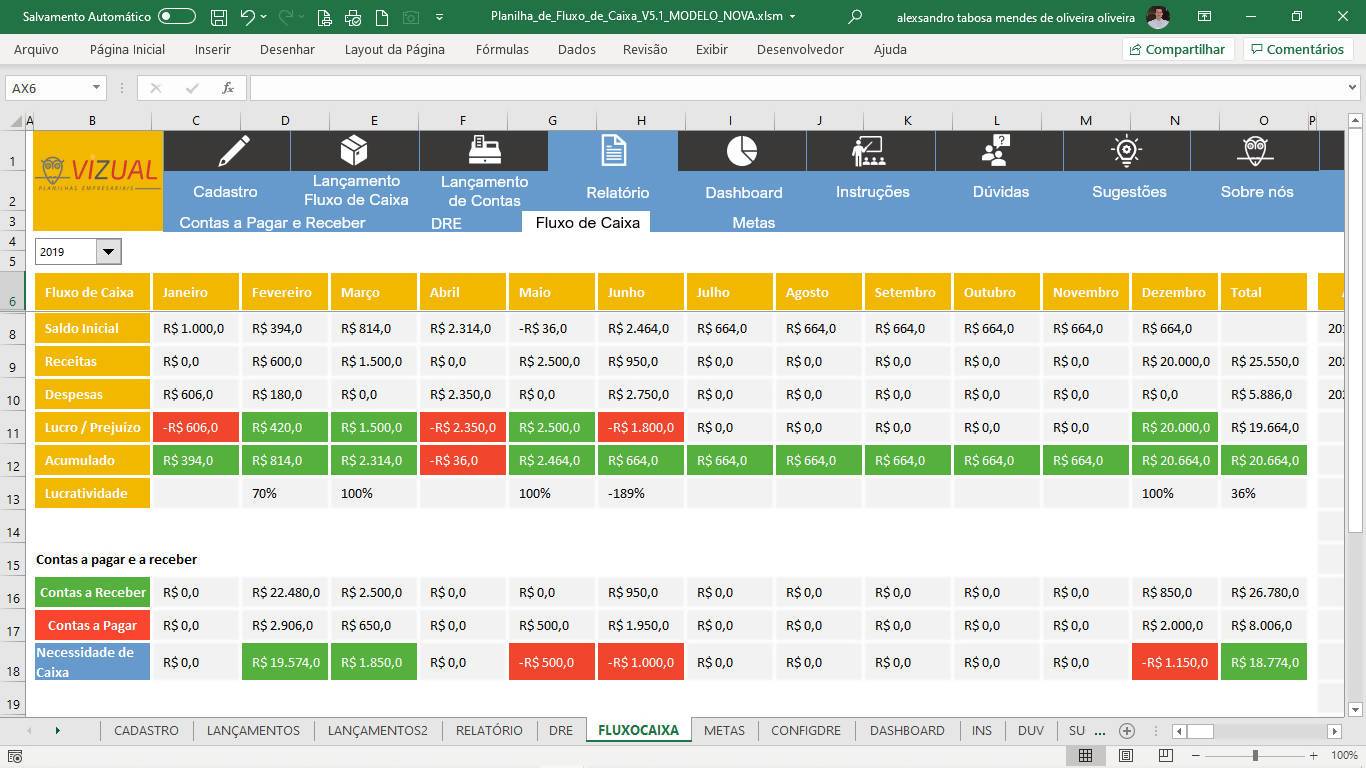This screenshot has height=768, width=1366.
Task: Expand the Name Box dropdown arrow
Action: [x=96, y=88]
